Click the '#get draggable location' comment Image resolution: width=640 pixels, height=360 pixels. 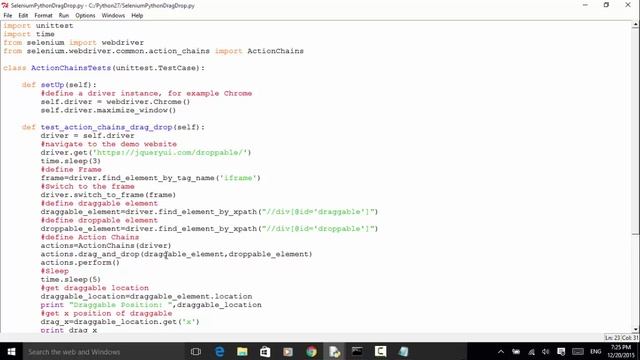pyautogui.click(x=95, y=288)
